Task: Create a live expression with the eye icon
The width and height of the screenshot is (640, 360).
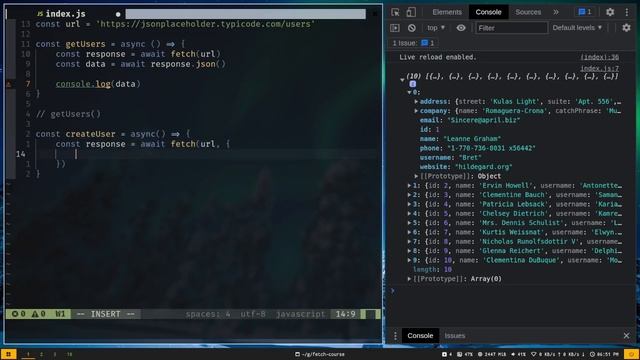Action: point(461,28)
